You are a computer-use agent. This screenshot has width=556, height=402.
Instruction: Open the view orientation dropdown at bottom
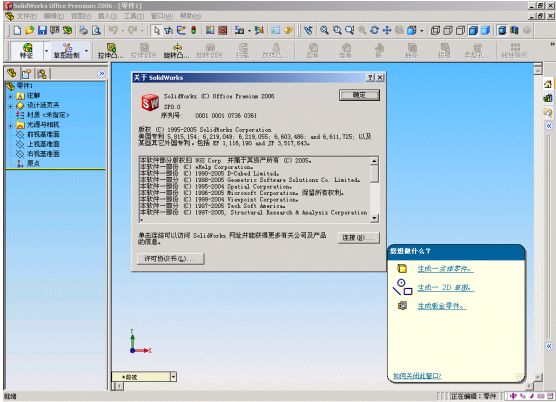173,377
